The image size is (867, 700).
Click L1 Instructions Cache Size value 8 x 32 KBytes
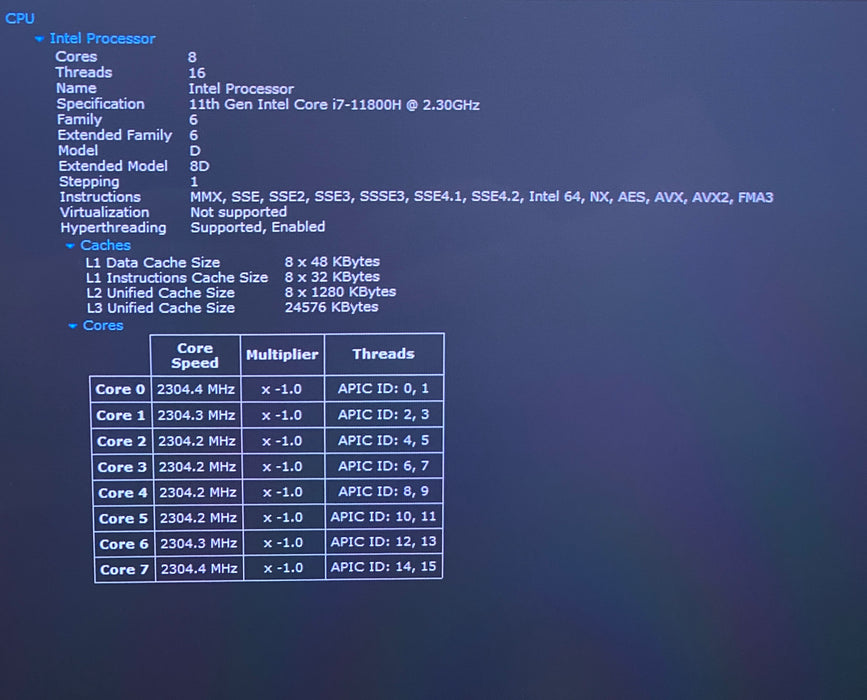(x=332, y=276)
